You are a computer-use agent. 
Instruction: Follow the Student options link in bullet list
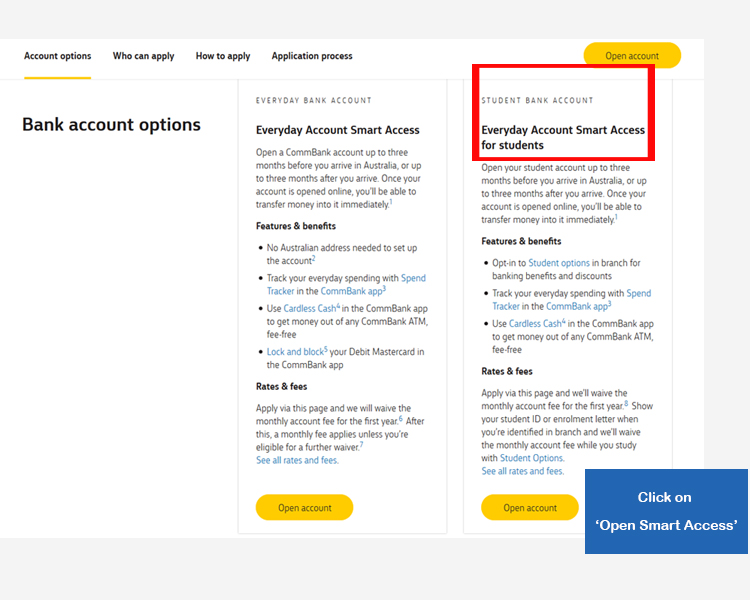point(559,263)
